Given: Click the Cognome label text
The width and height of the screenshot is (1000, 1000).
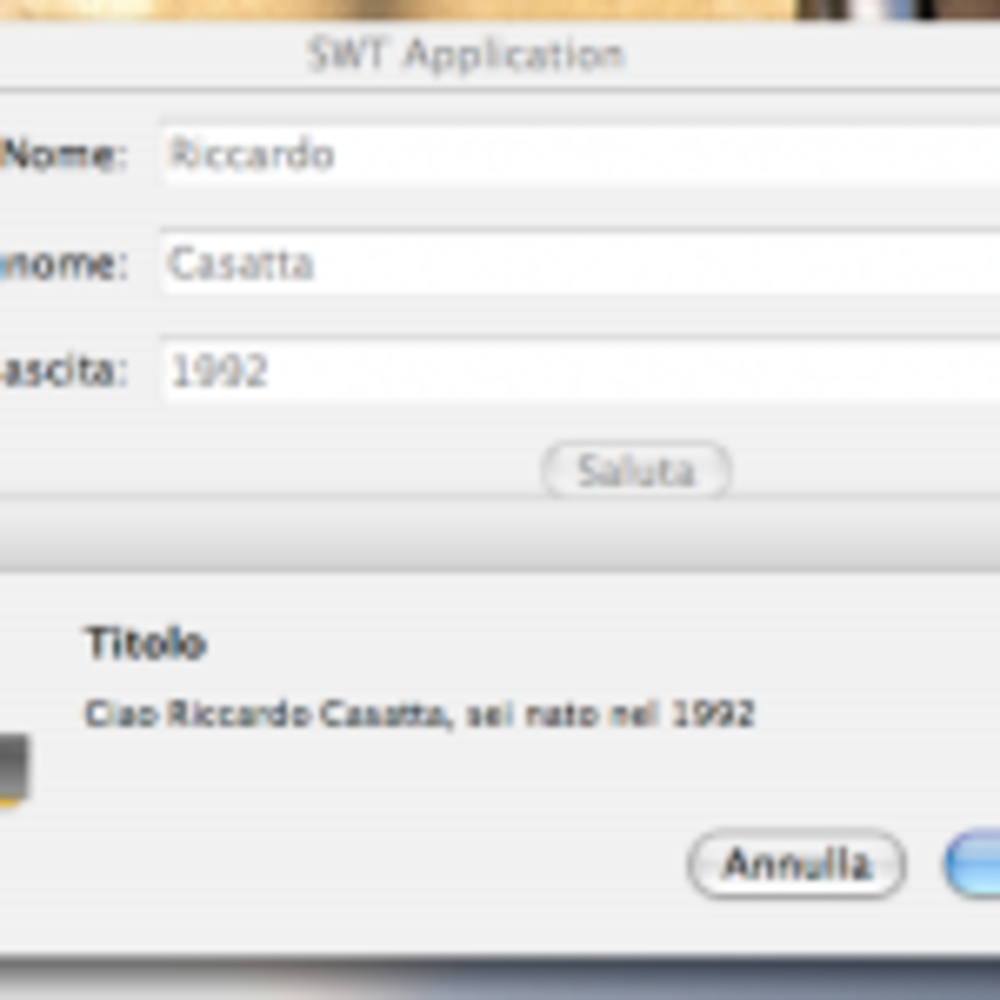Looking at the screenshot, I should (x=64, y=264).
